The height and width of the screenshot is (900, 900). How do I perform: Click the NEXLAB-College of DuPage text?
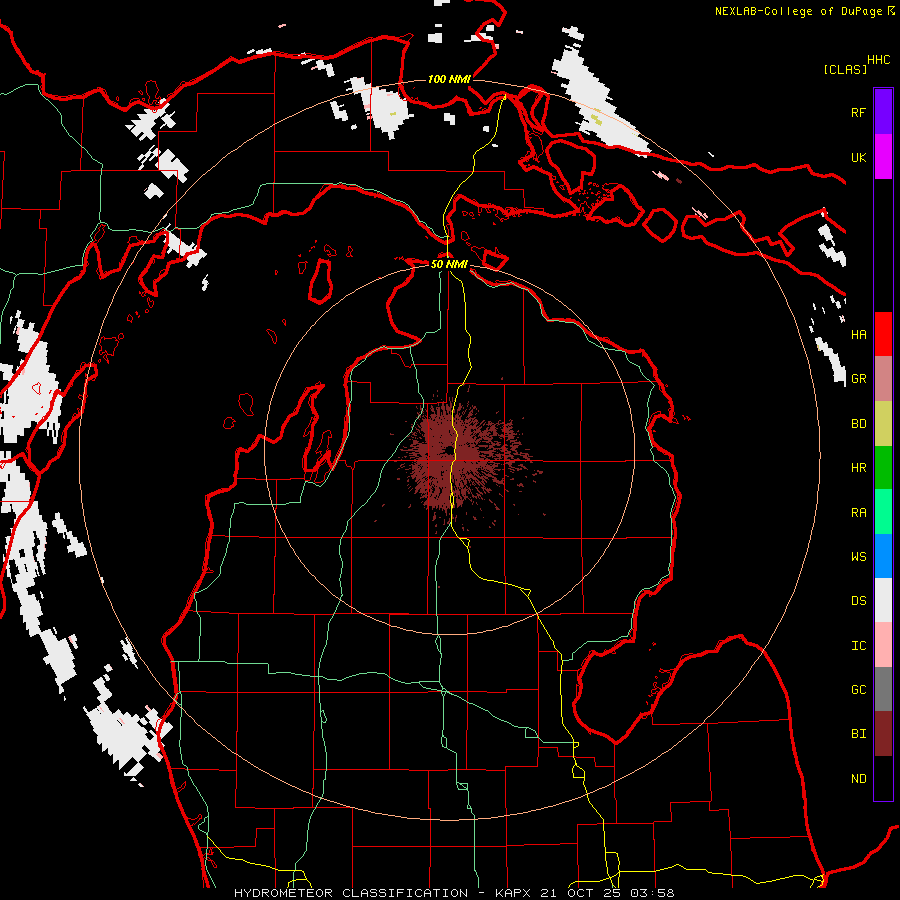798,11
